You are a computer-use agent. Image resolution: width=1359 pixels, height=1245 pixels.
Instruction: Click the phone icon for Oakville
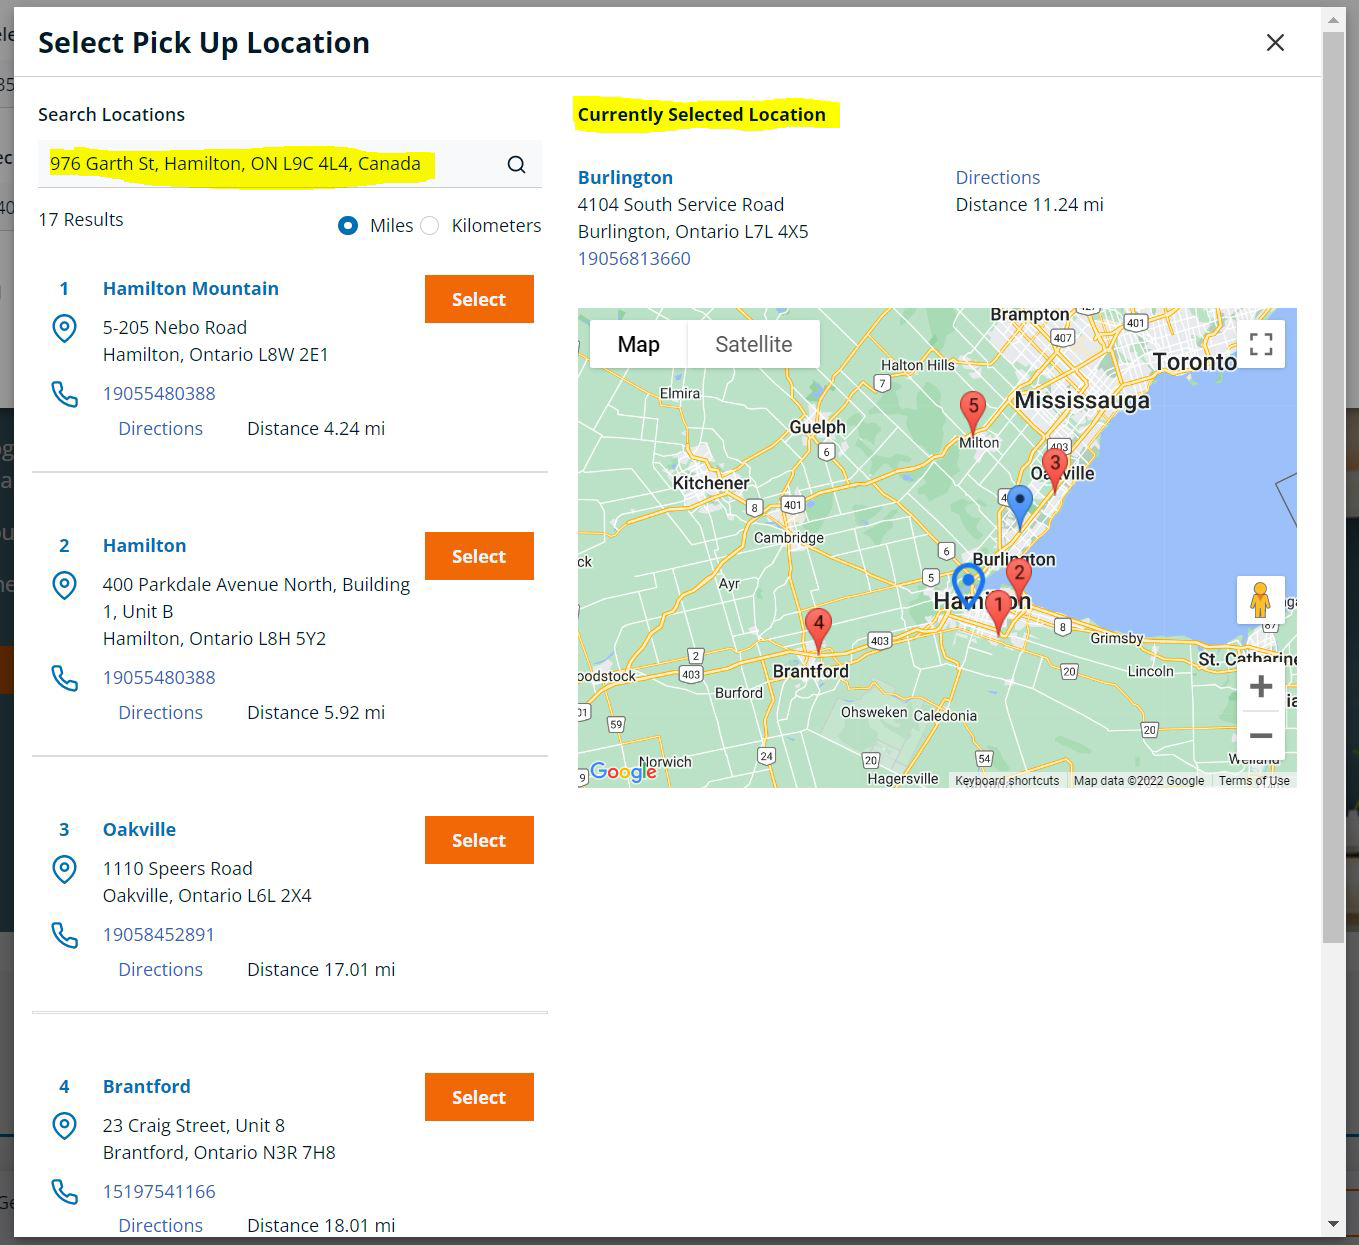click(x=64, y=935)
